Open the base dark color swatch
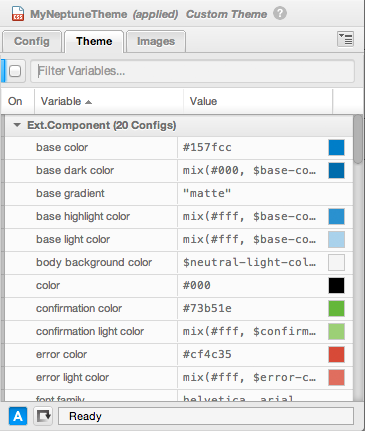The image size is (365, 431). (x=336, y=171)
